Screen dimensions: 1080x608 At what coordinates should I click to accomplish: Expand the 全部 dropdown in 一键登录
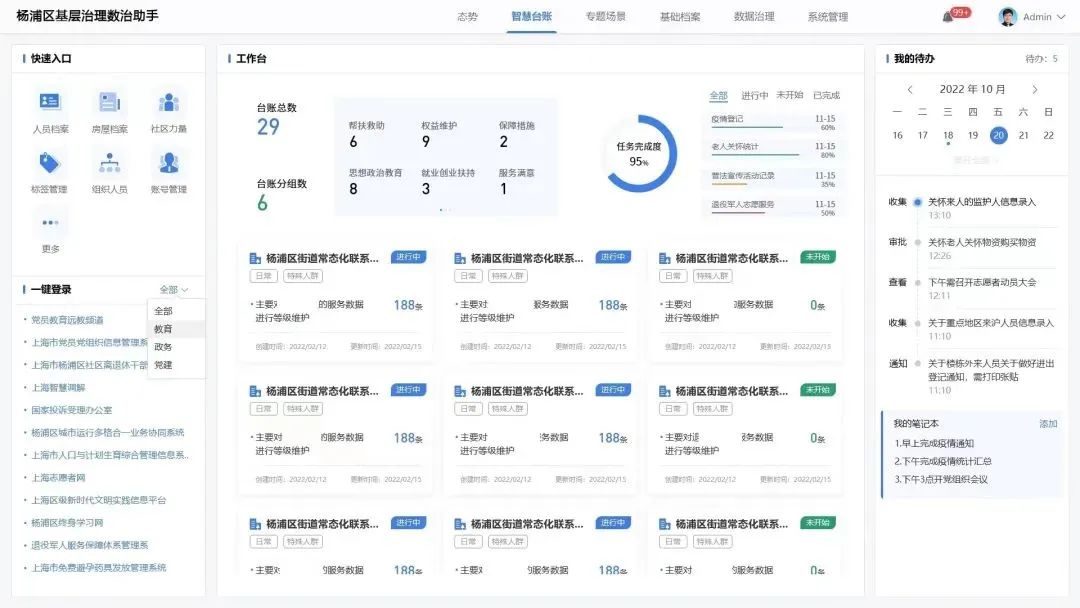click(174, 289)
